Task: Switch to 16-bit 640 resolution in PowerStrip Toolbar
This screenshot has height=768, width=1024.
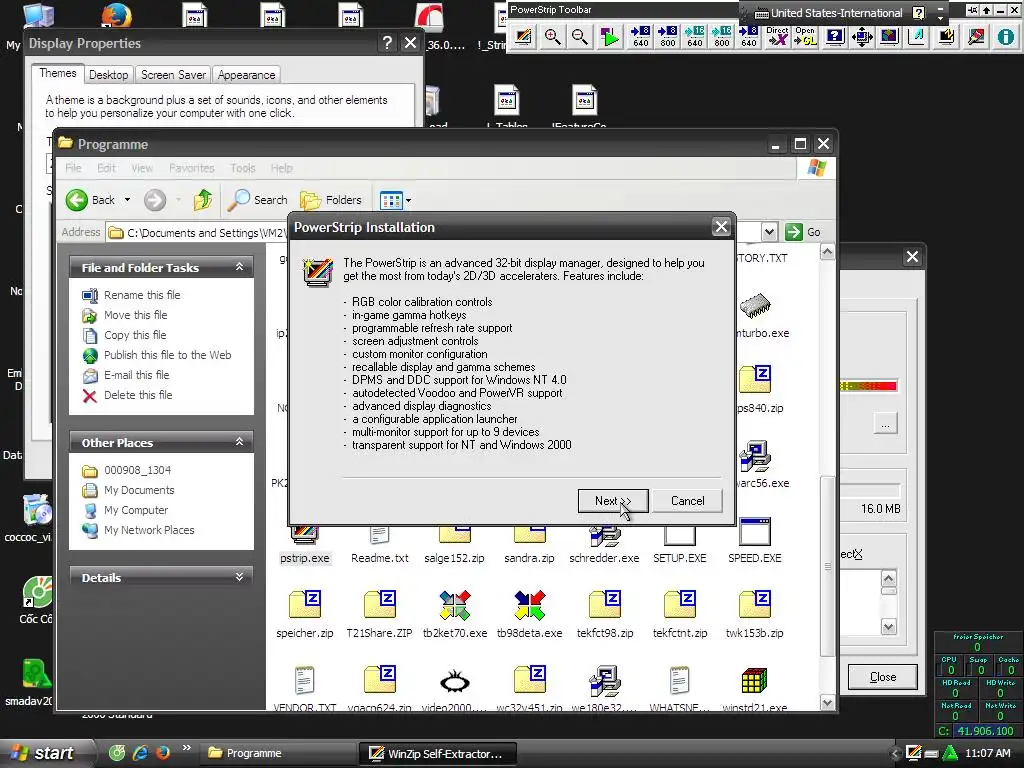Action: (695, 37)
